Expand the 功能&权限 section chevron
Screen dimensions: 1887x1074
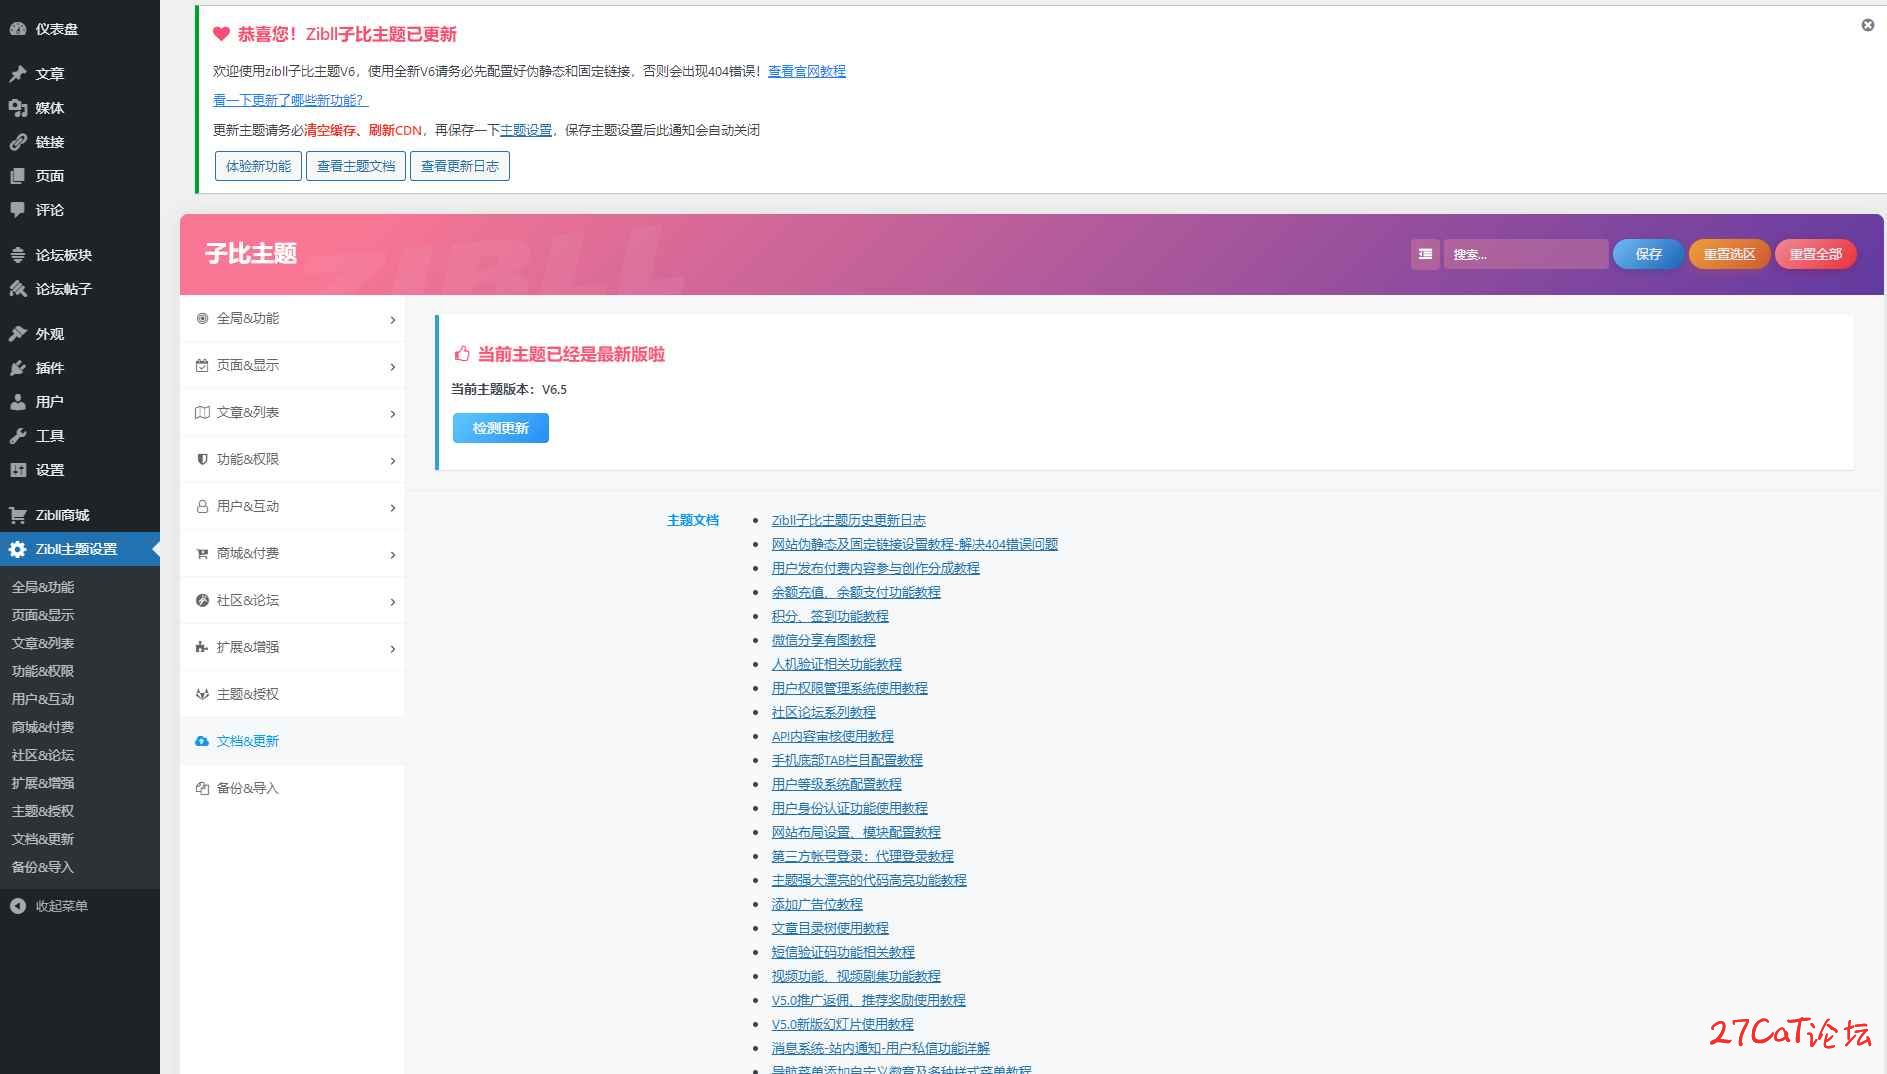point(392,461)
